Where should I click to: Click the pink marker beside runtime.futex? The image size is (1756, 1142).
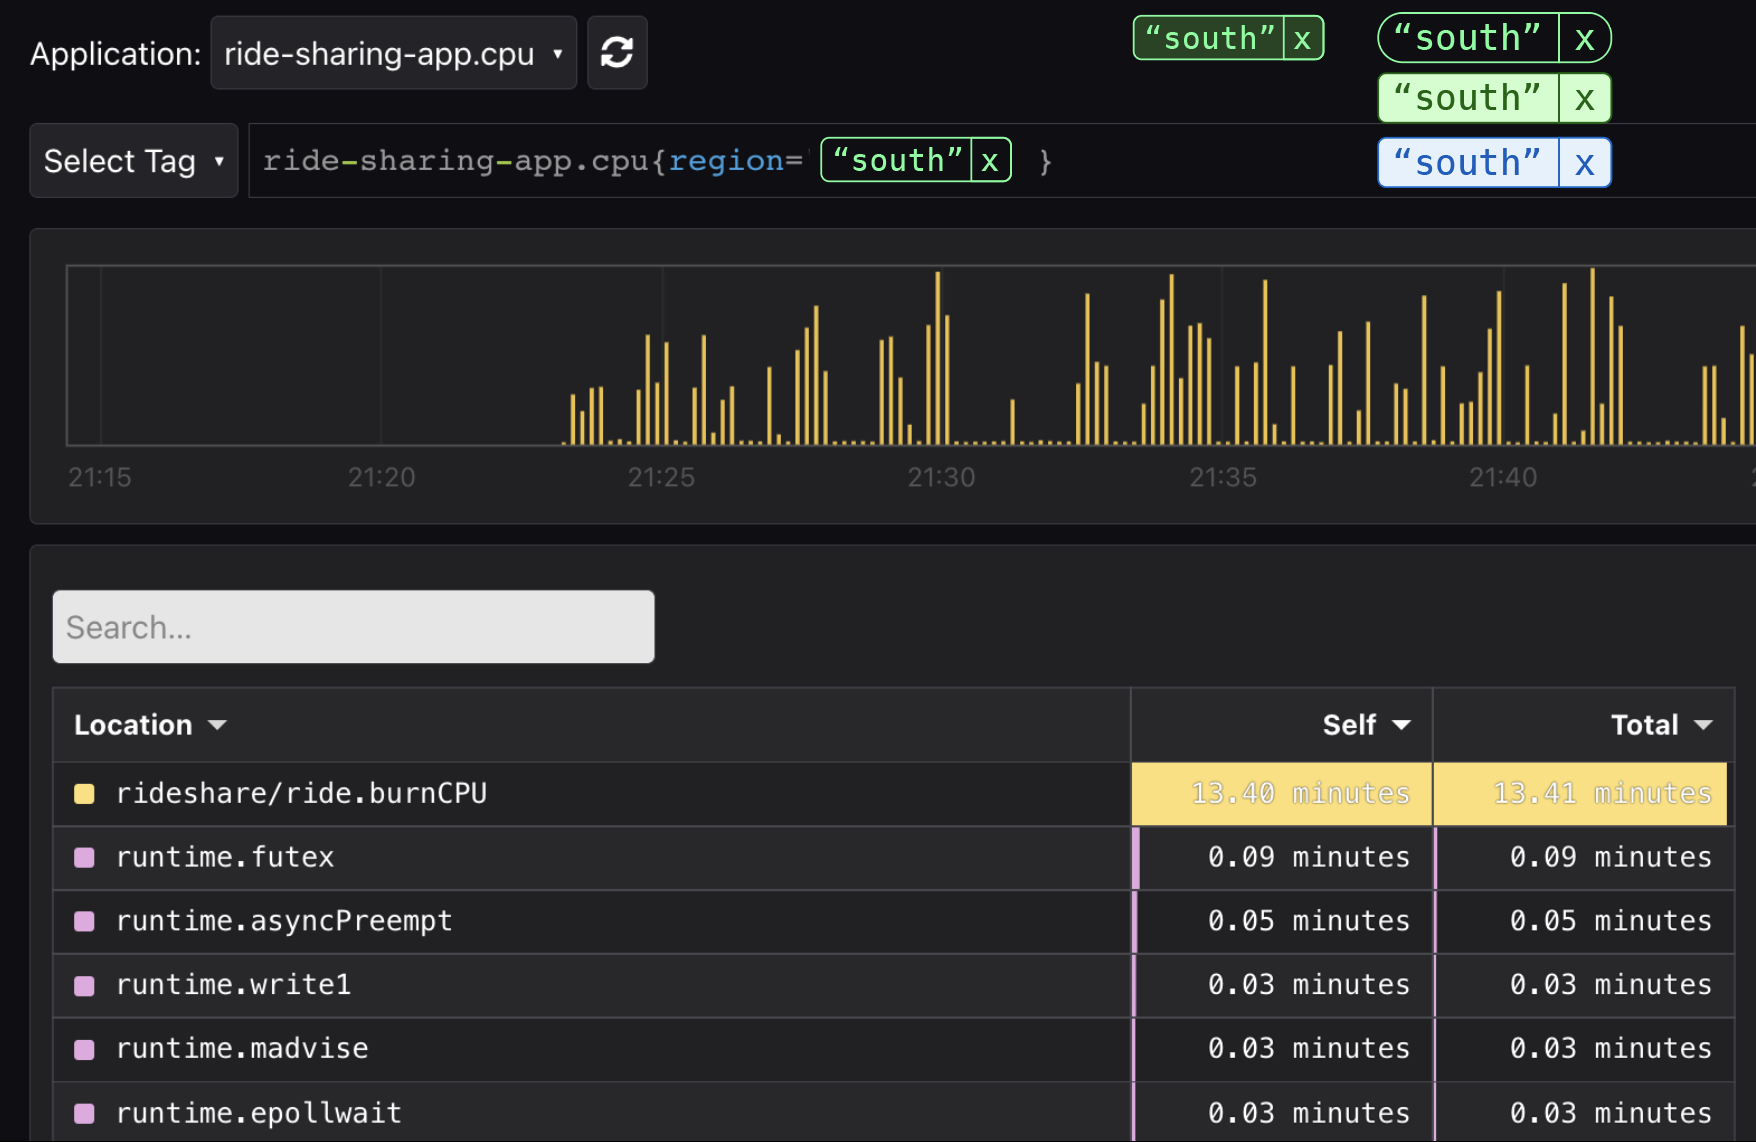point(84,856)
